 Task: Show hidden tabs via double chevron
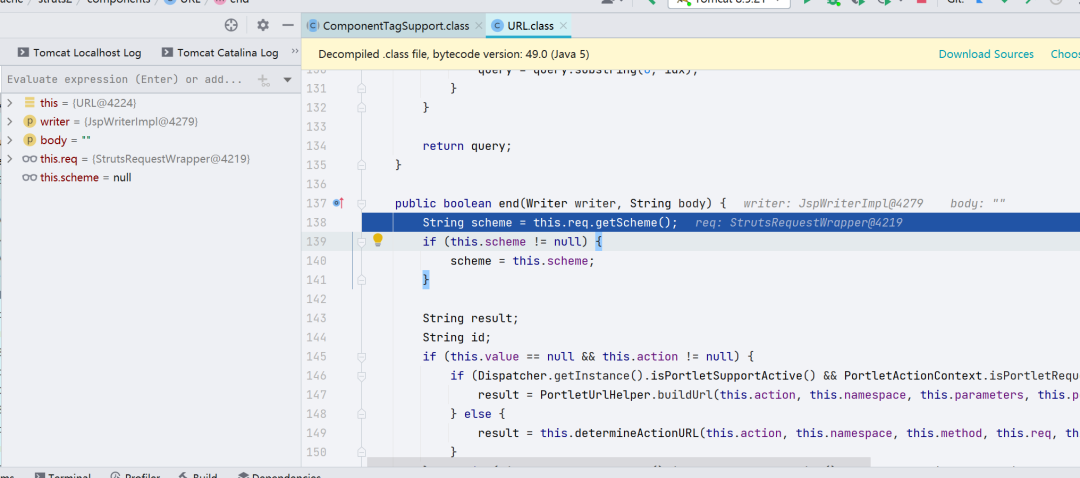(x=294, y=52)
